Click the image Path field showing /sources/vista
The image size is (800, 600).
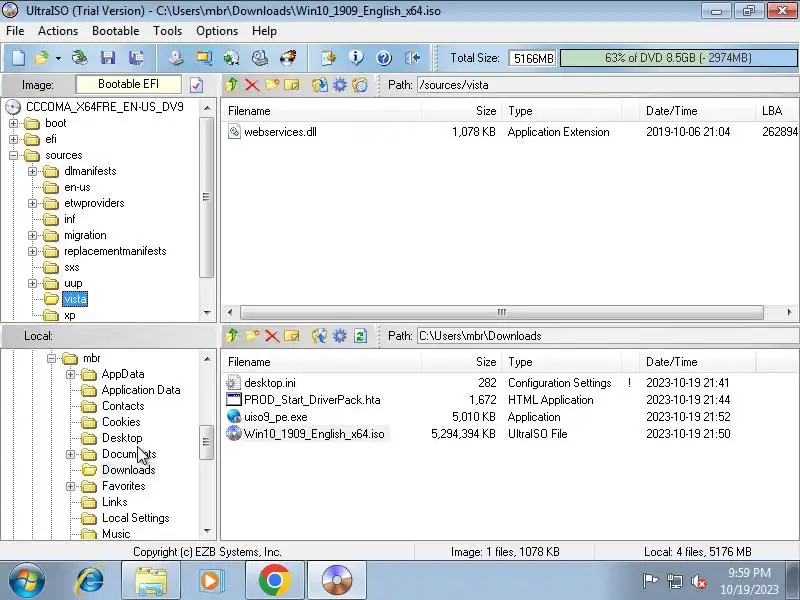point(607,85)
